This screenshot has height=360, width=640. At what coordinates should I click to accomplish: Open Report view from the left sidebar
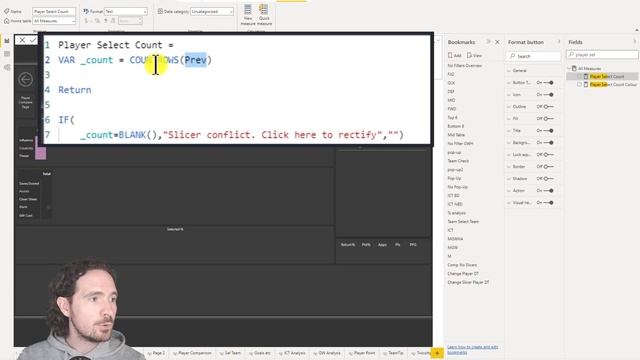[x=7, y=41]
